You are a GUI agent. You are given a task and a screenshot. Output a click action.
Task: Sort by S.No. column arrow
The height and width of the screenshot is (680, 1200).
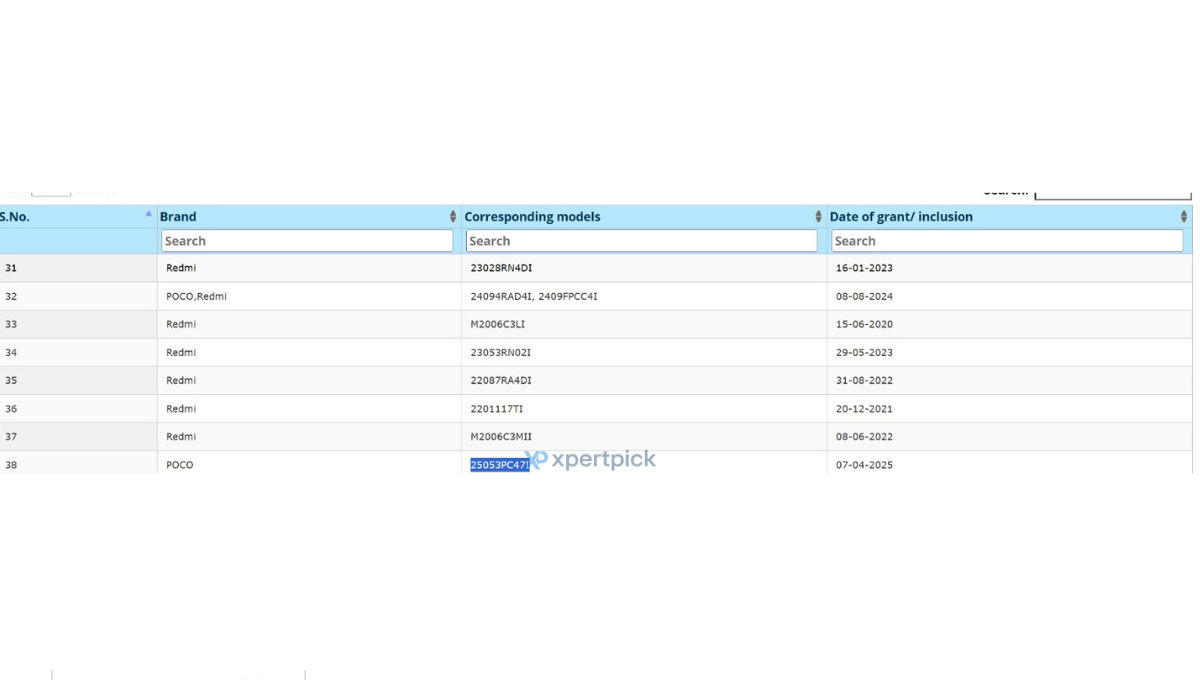149,214
